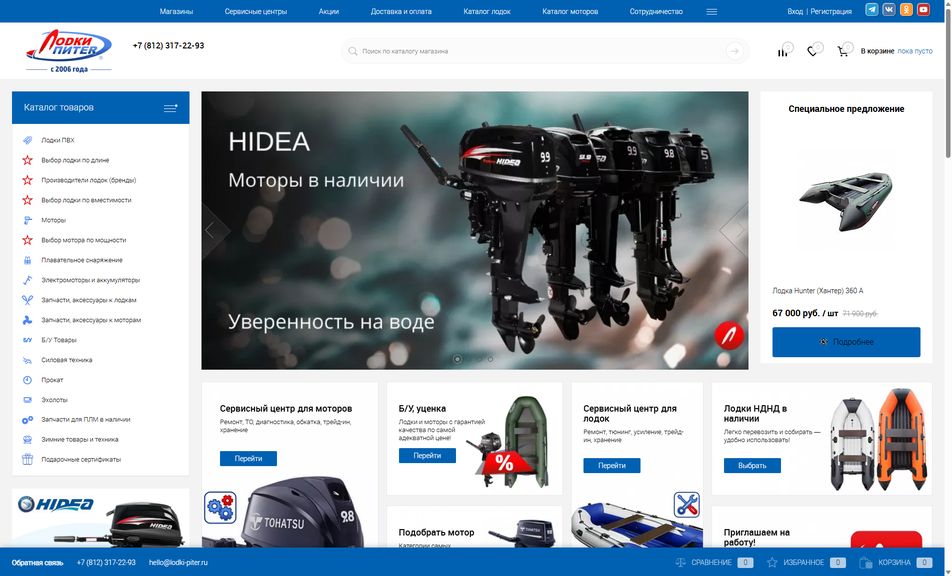The image size is (952, 576).
Task: Expand the top navigation hamburger menu
Action: click(712, 12)
